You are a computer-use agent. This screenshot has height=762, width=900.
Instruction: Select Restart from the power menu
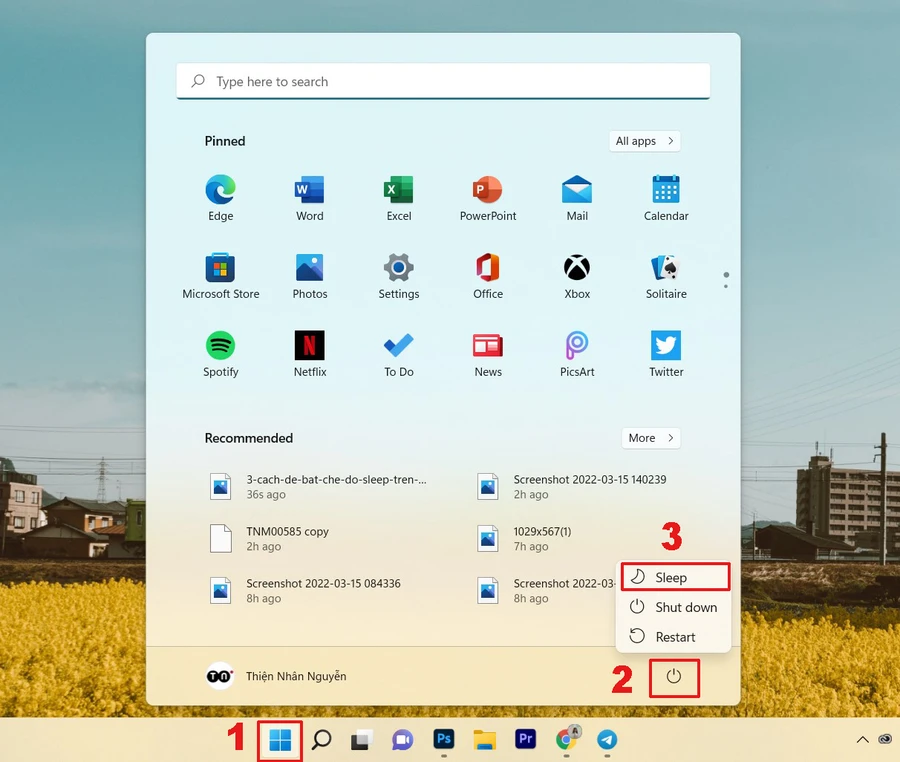pyautogui.click(x=673, y=637)
